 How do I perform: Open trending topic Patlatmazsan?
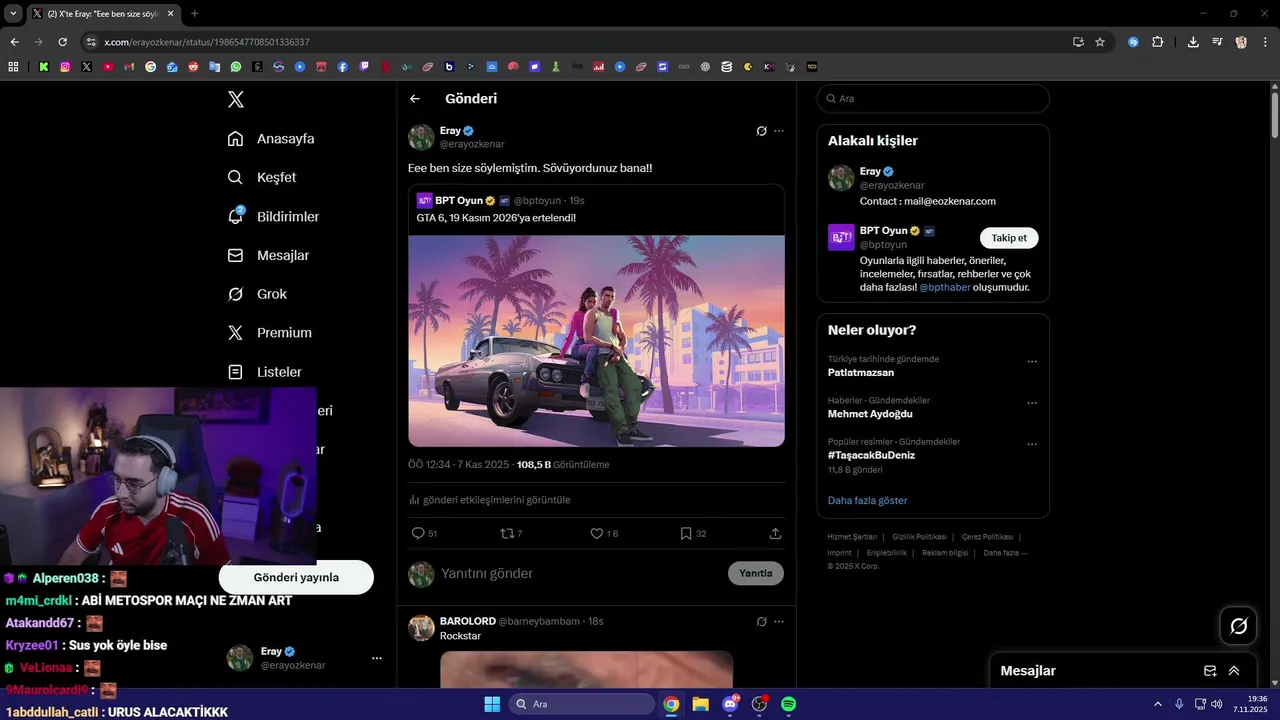pos(861,372)
